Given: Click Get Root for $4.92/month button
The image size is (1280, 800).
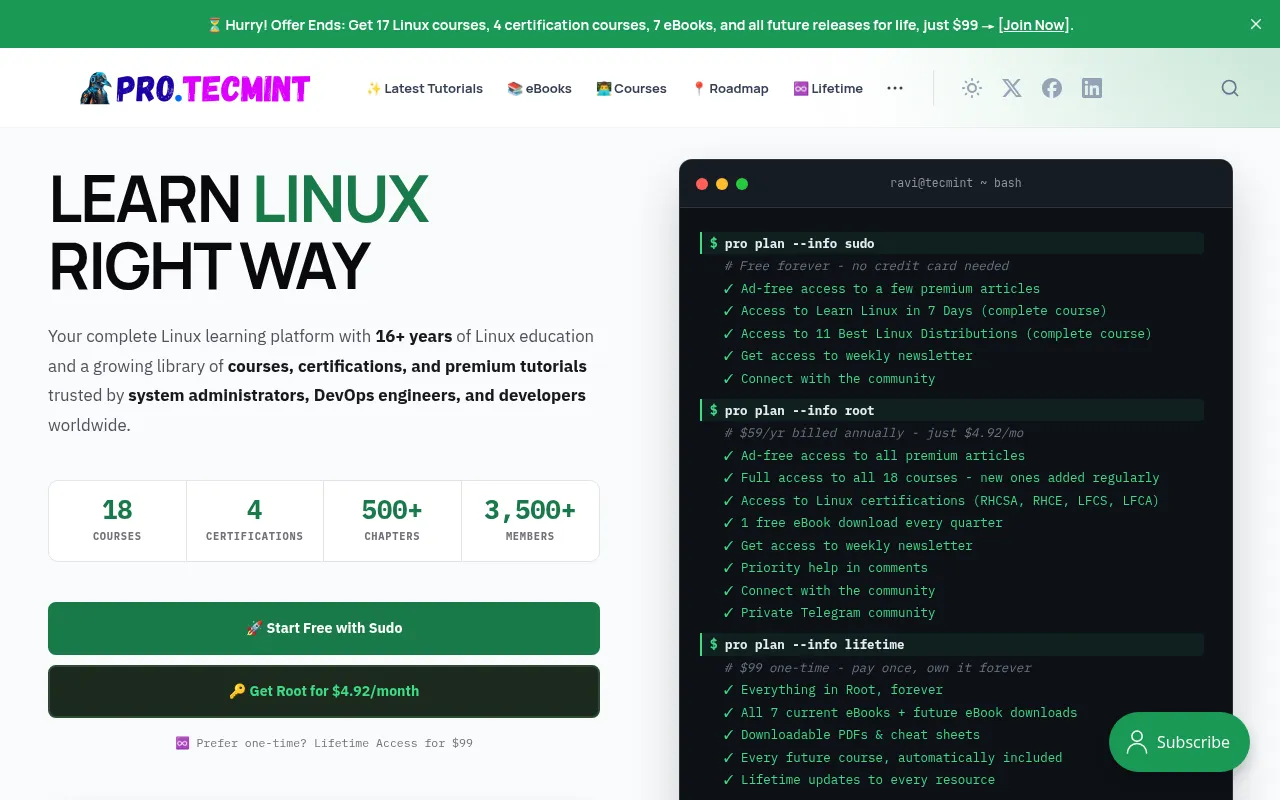Looking at the screenshot, I should click(x=324, y=691).
